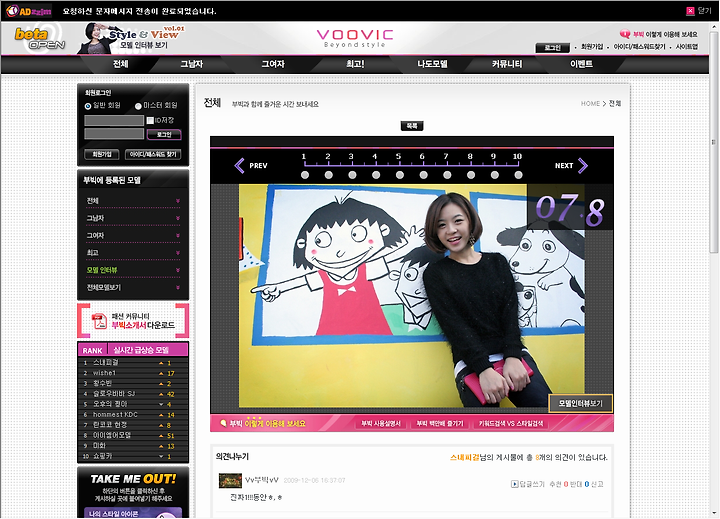Download the 부빅소개서 PDF icon
This screenshot has height=519, width=720.
pos(99,321)
